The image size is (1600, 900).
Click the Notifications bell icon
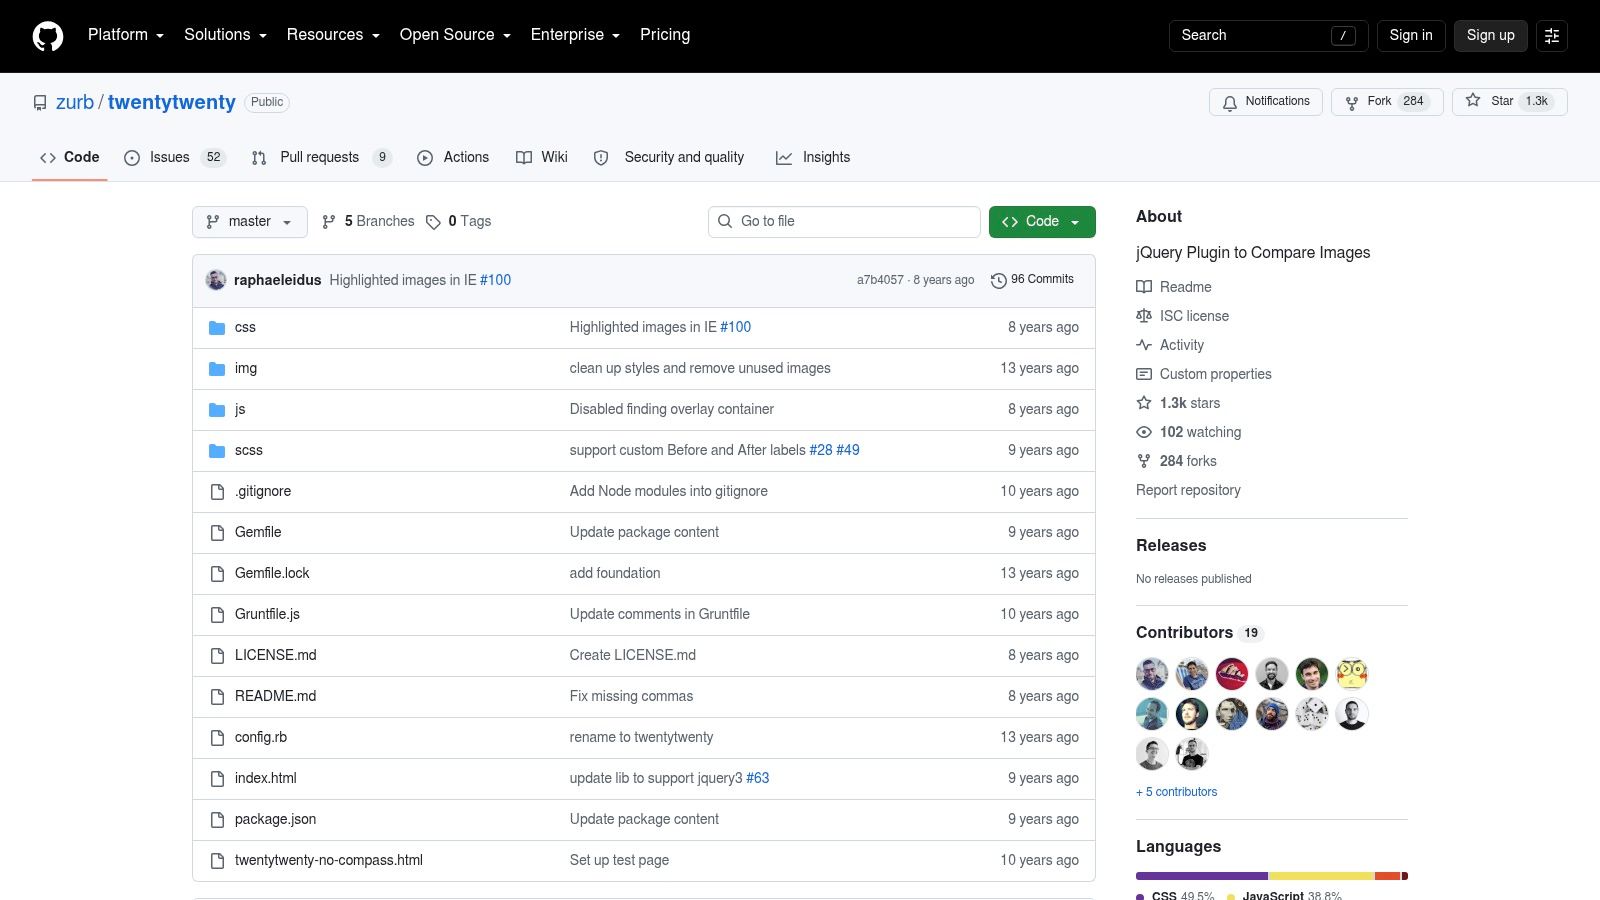pyautogui.click(x=1230, y=102)
